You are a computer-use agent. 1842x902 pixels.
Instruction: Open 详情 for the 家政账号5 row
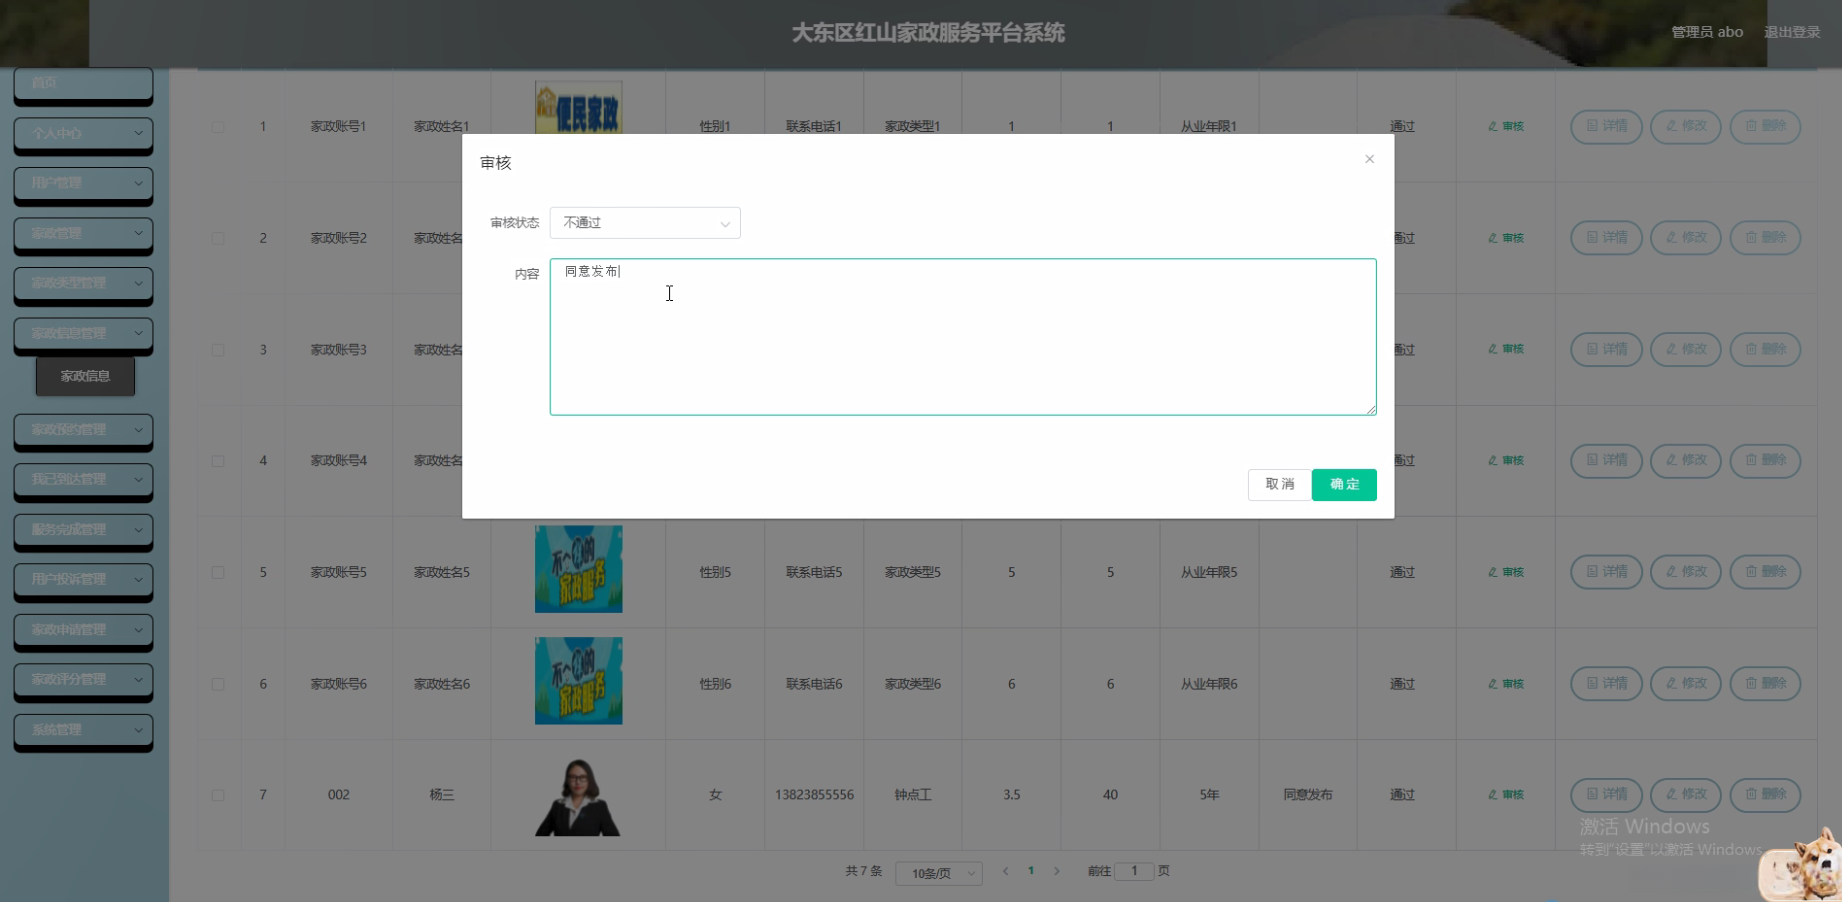(1606, 572)
